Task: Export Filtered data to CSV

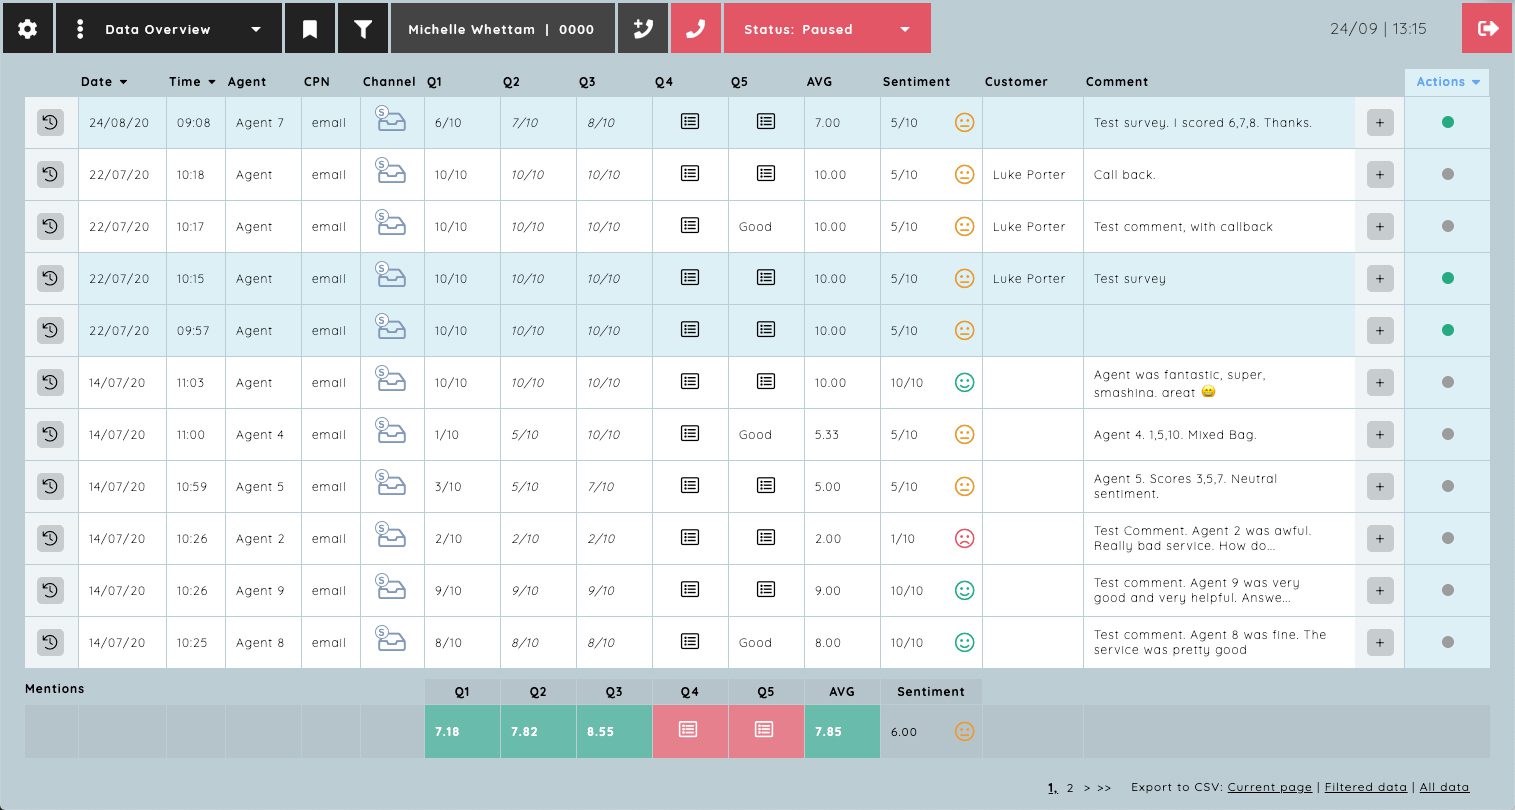Action: tap(1365, 787)
